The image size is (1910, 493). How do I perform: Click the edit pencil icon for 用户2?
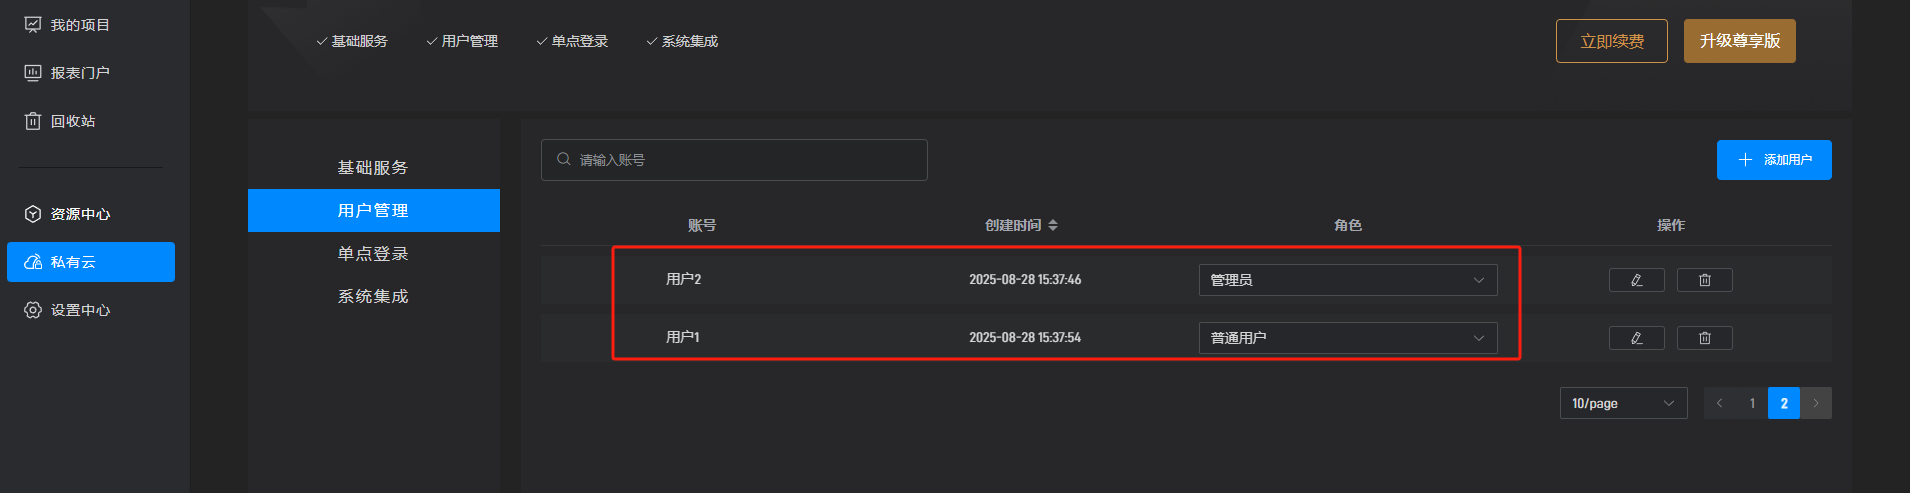coord(1636,280)
